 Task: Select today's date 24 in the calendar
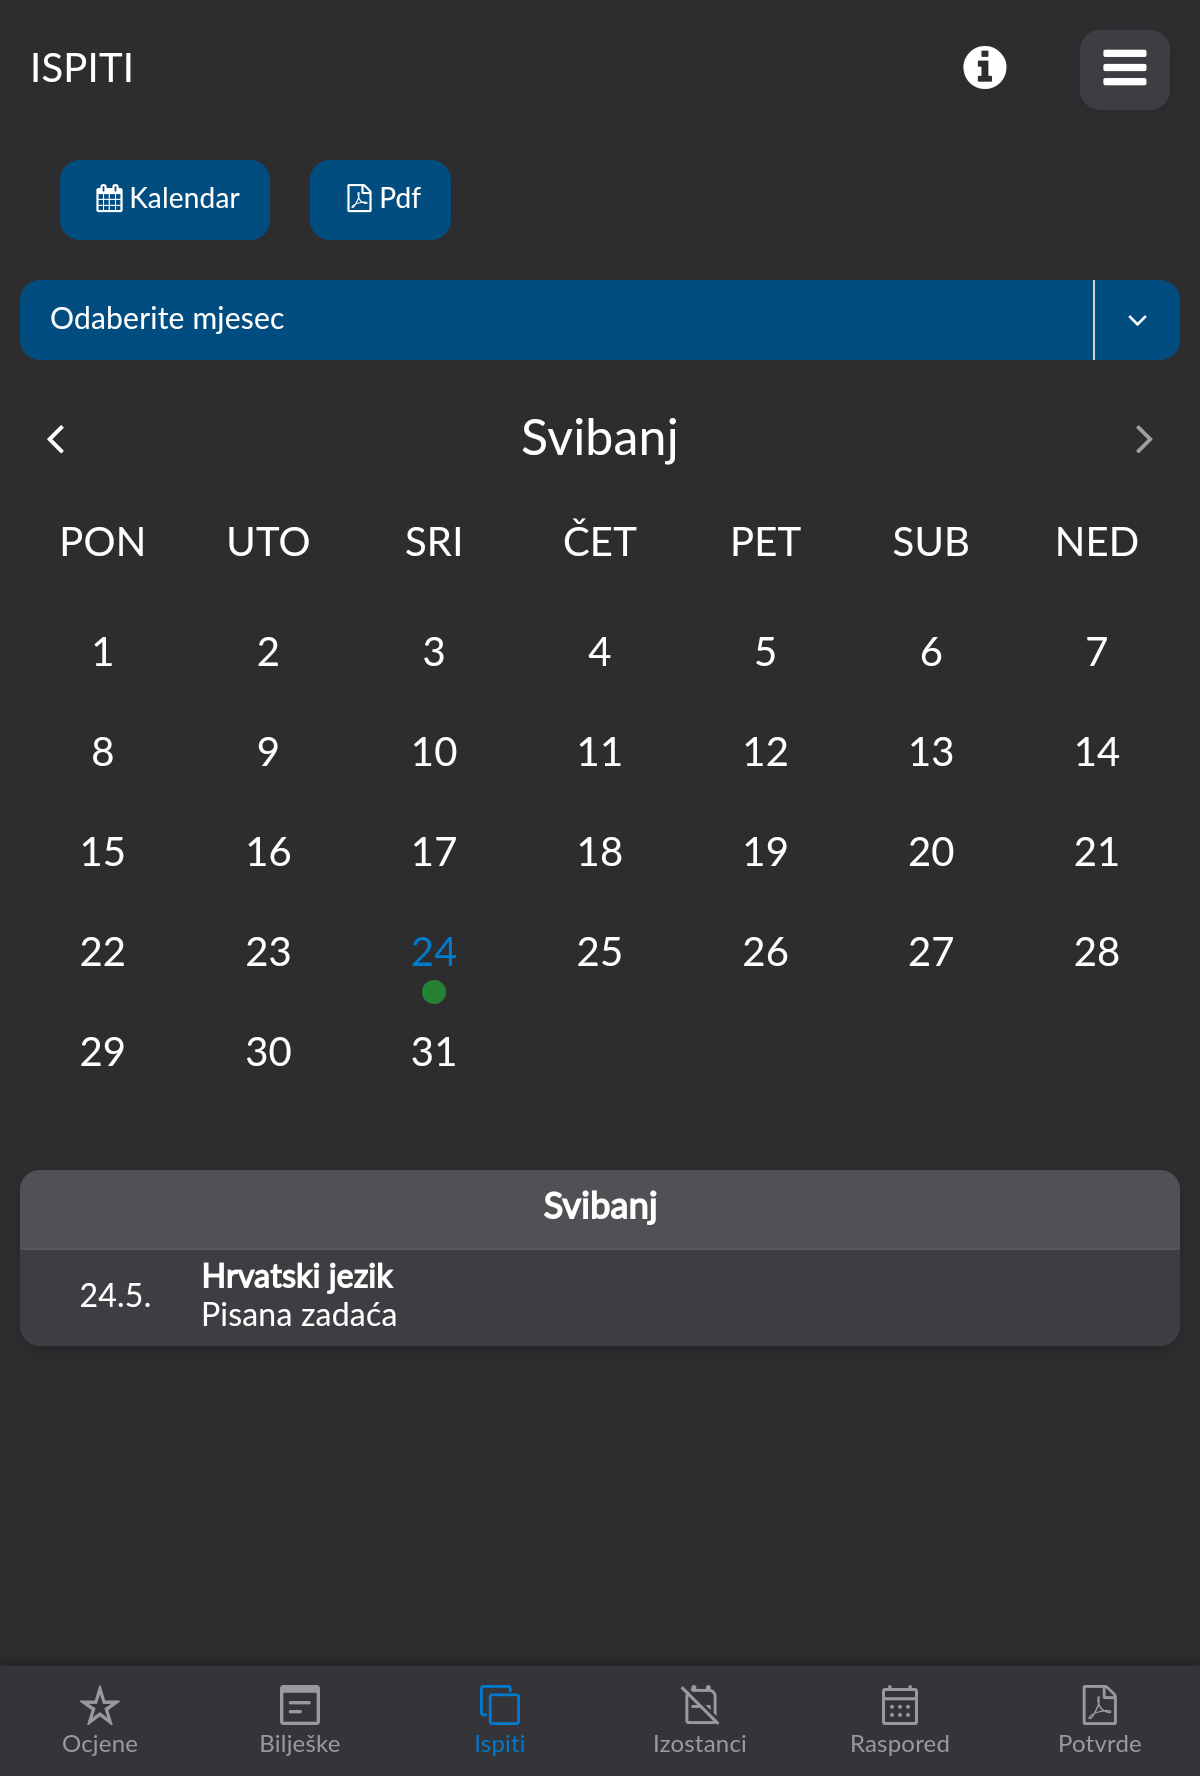click(433, 952)
